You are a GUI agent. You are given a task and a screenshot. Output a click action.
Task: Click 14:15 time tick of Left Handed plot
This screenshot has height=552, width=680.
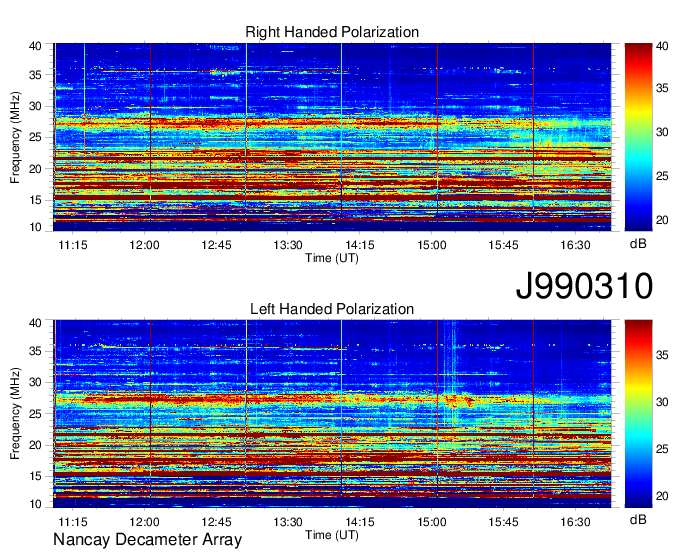[360, 522]
